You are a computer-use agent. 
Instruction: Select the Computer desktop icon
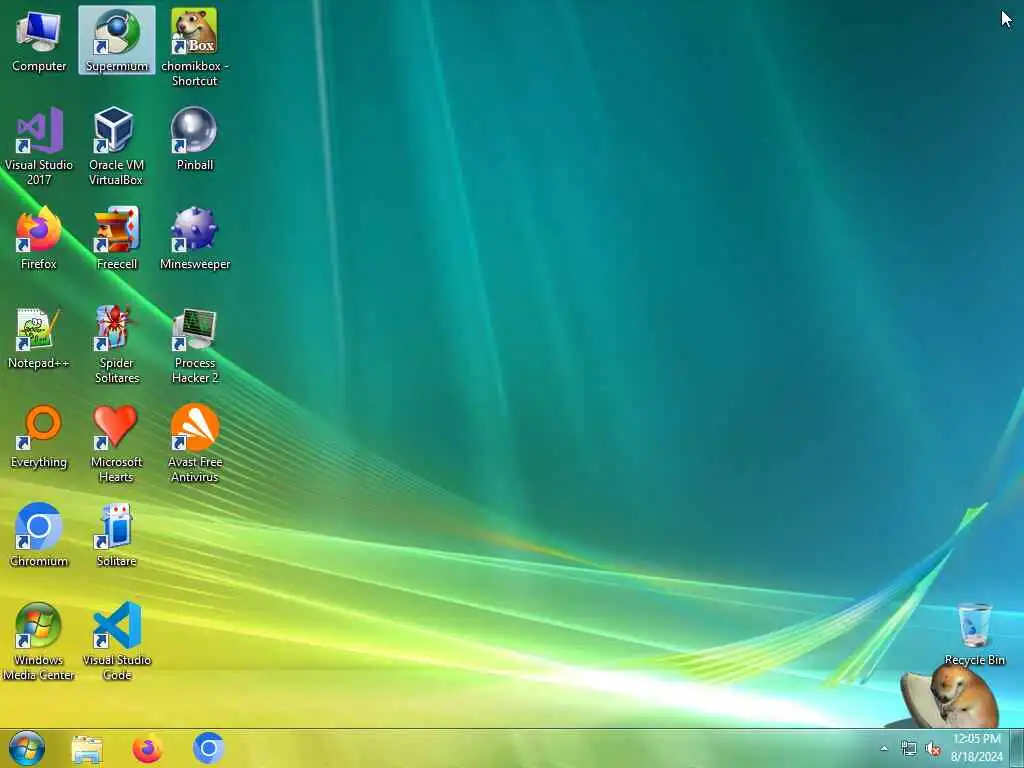(x=39, y=40)
